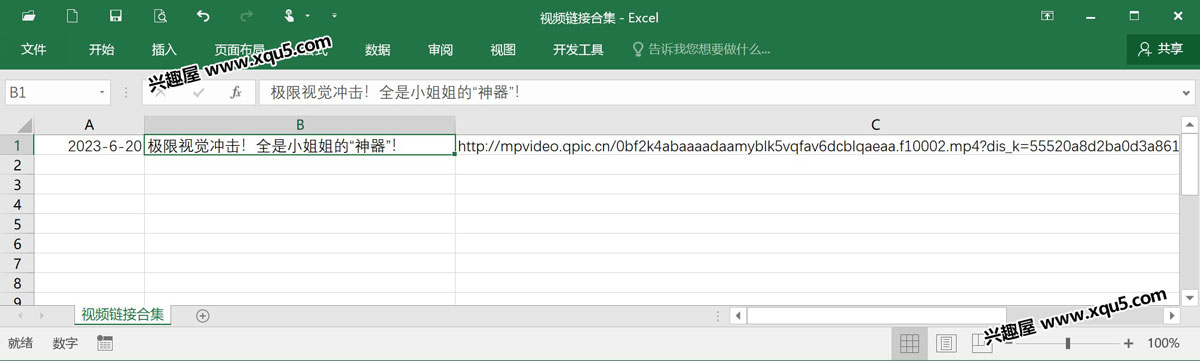Viewport: 1200px width, 361px height.
Task: Click the formula bar Enter checkmark
Action: 198,92
